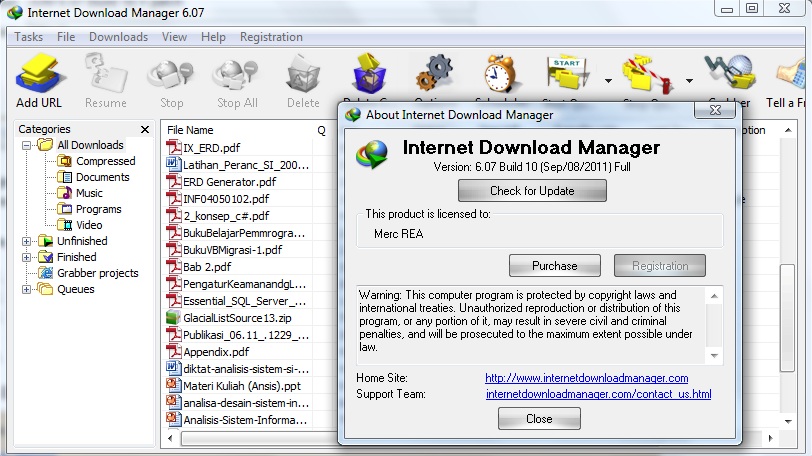Open the Downloads menu
The width and height of the screenshot is (812, 456).
pos(119,37)
